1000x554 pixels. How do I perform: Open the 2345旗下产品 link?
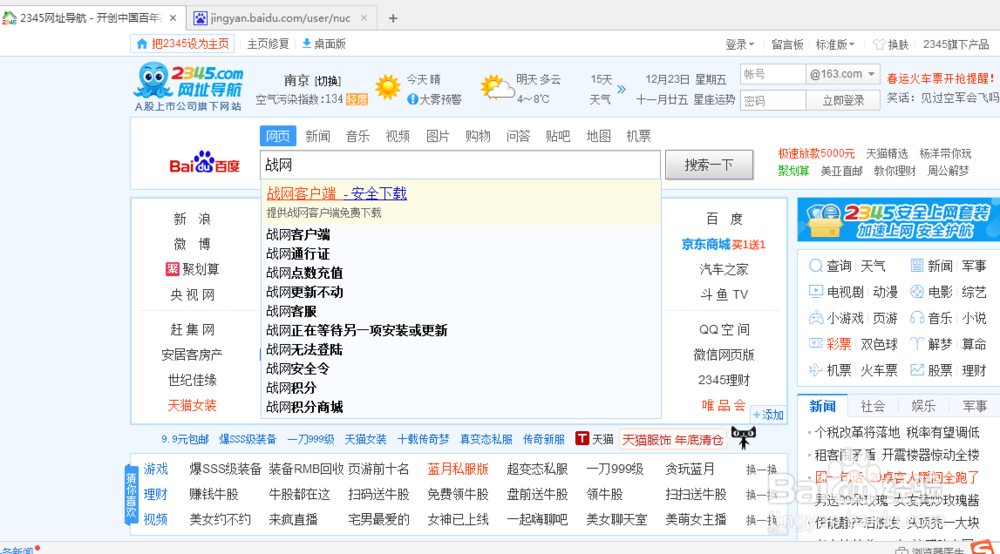tap(955, 44)
